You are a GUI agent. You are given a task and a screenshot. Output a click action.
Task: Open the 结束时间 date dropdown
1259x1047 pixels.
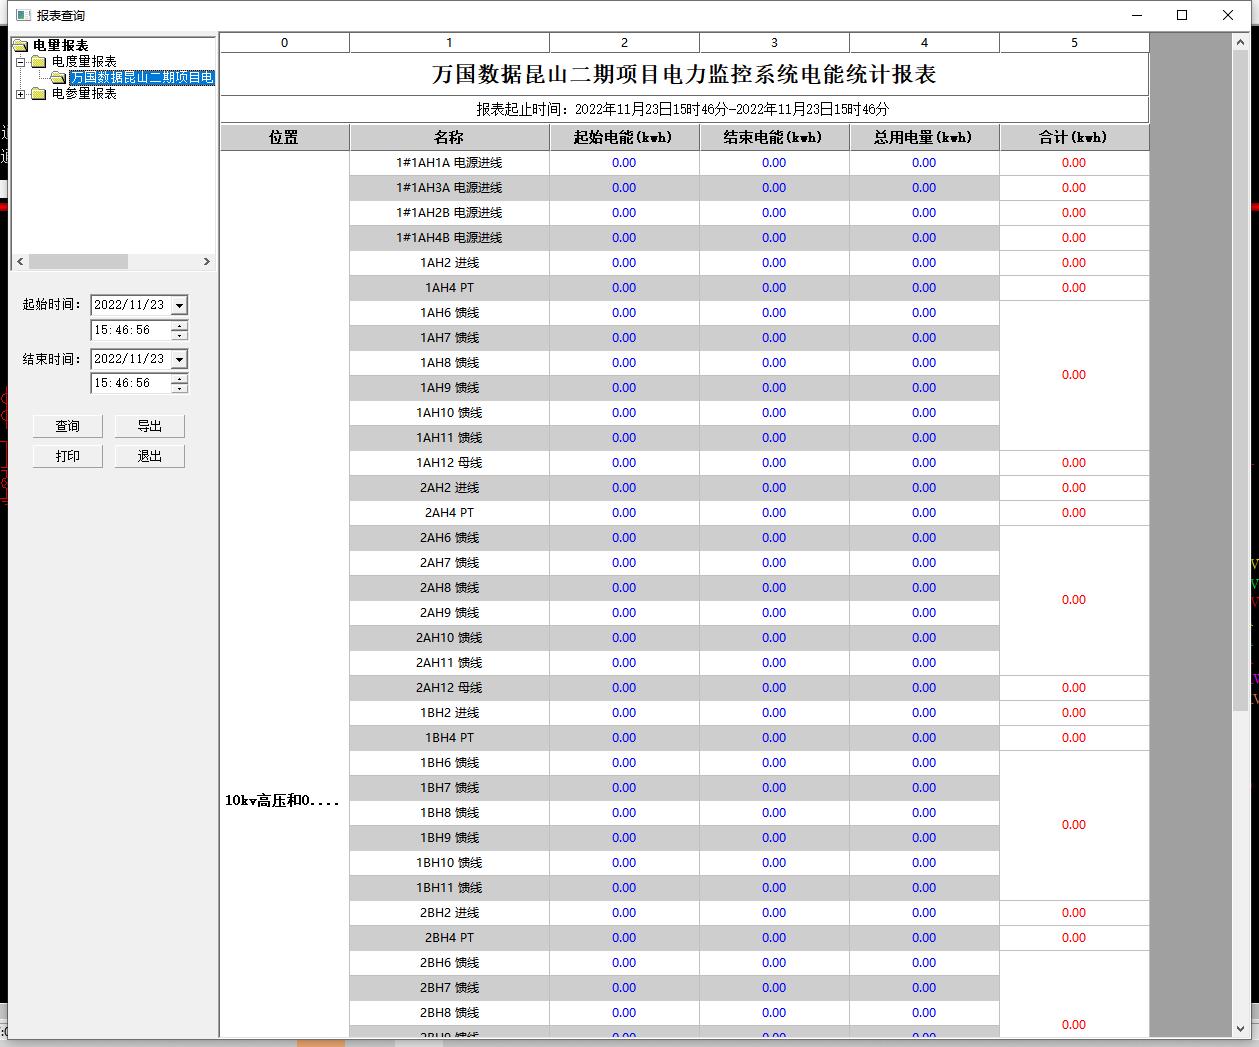click(179, 359)
